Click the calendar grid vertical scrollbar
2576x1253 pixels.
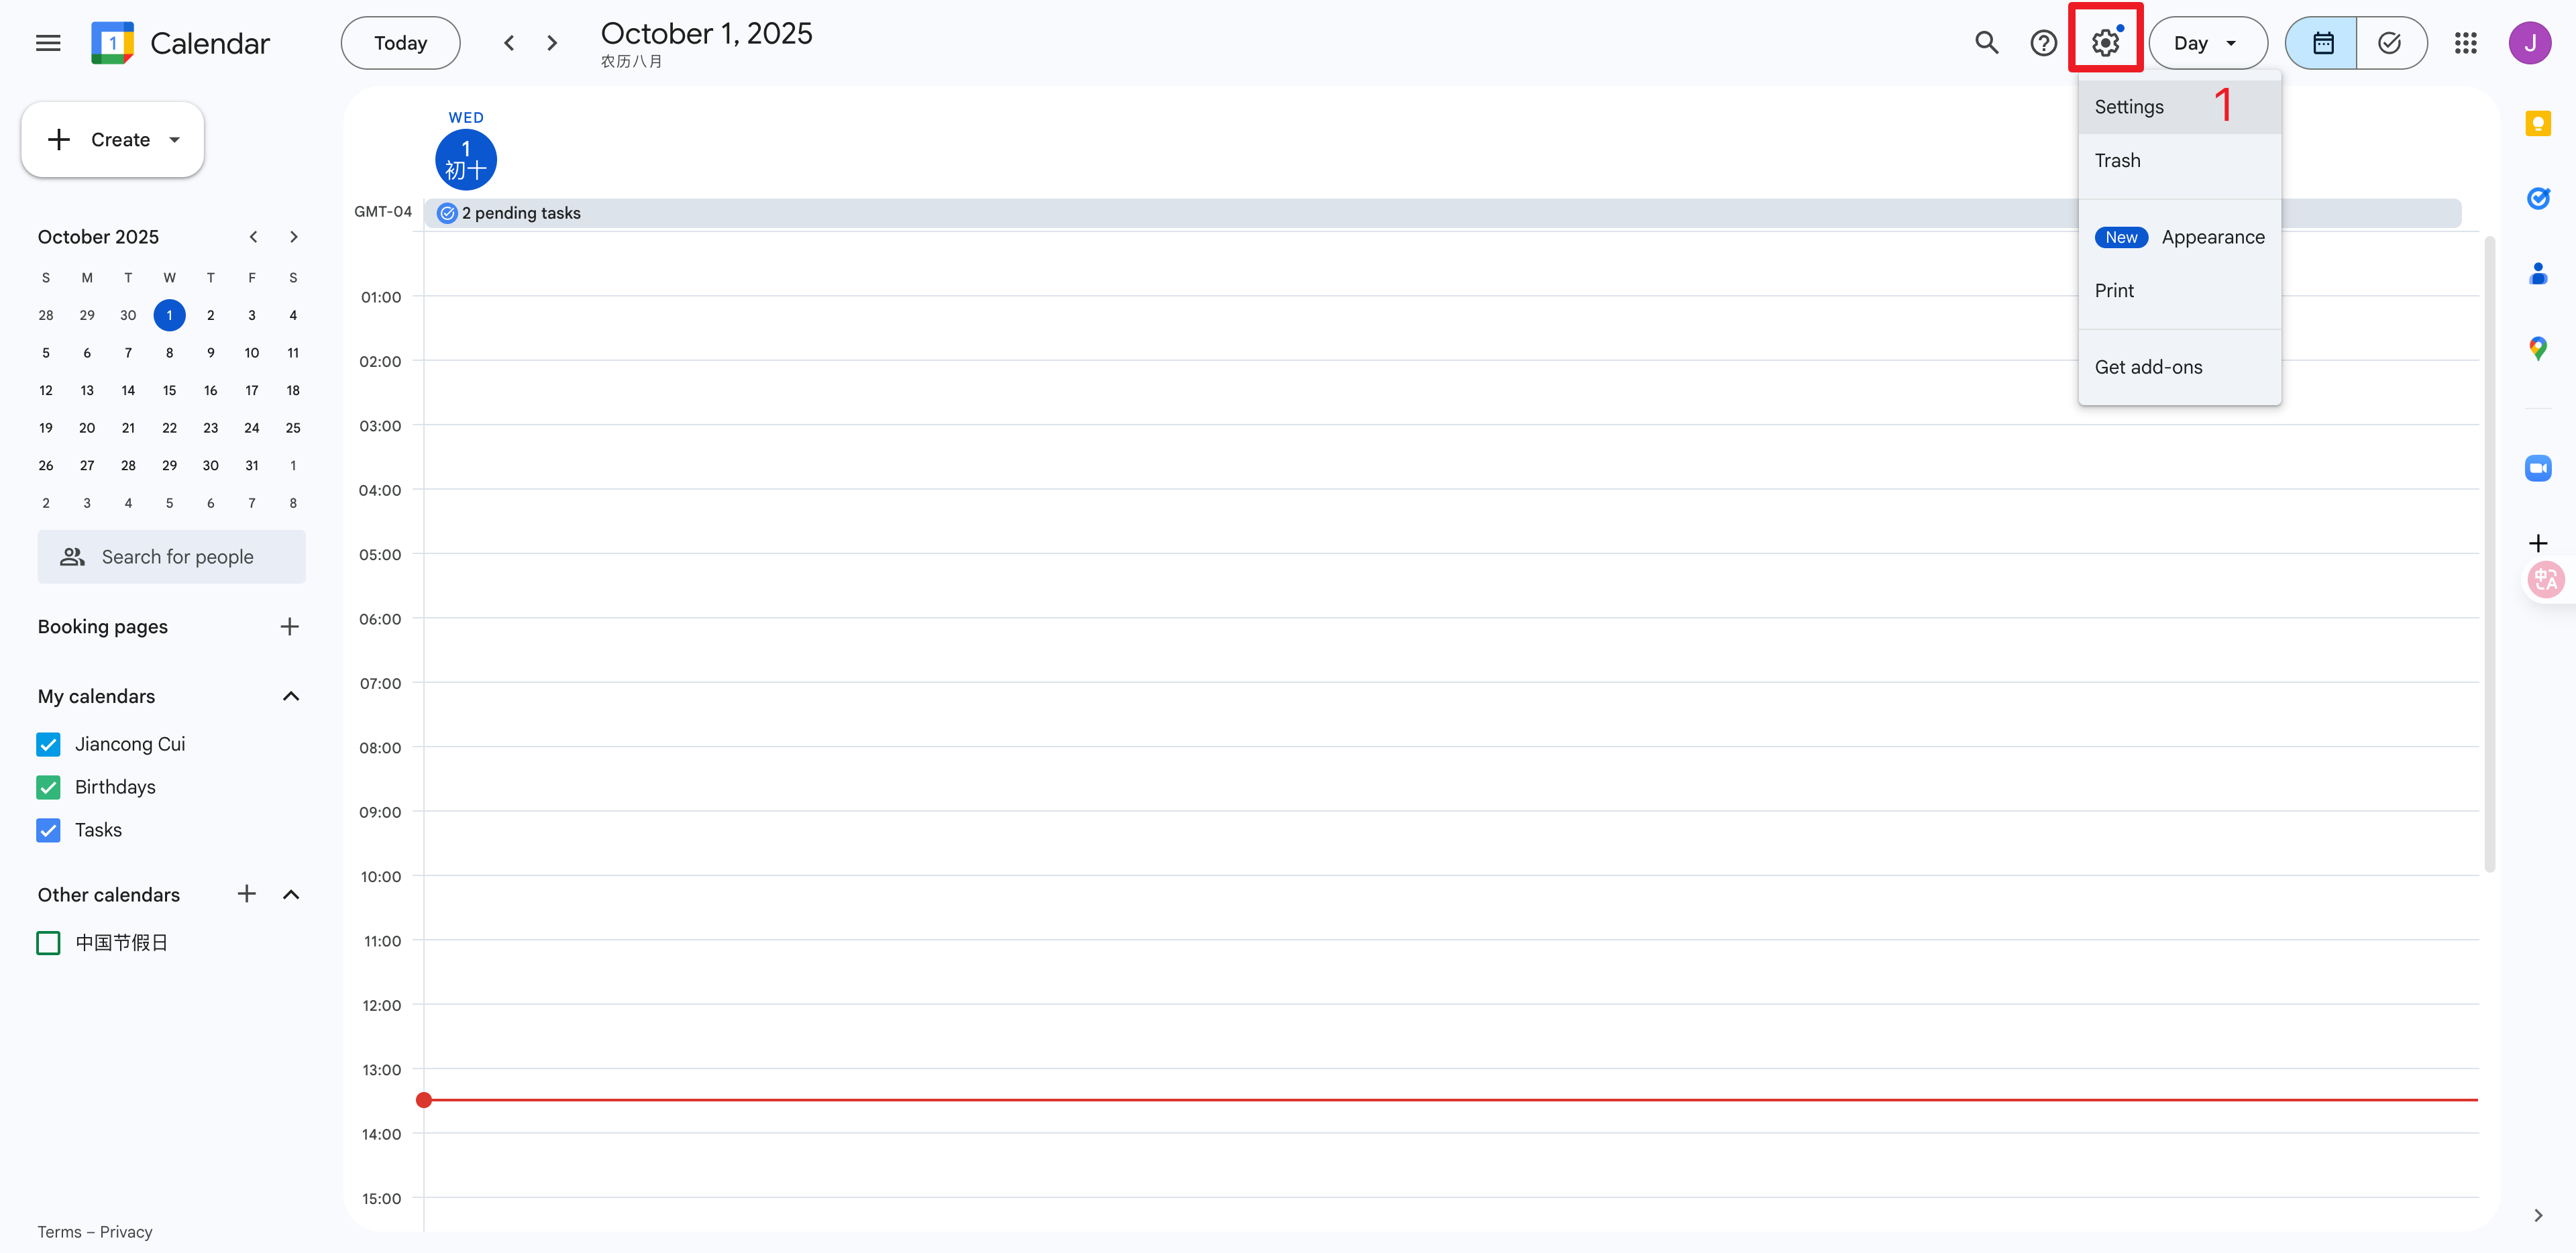(2489, 555)
